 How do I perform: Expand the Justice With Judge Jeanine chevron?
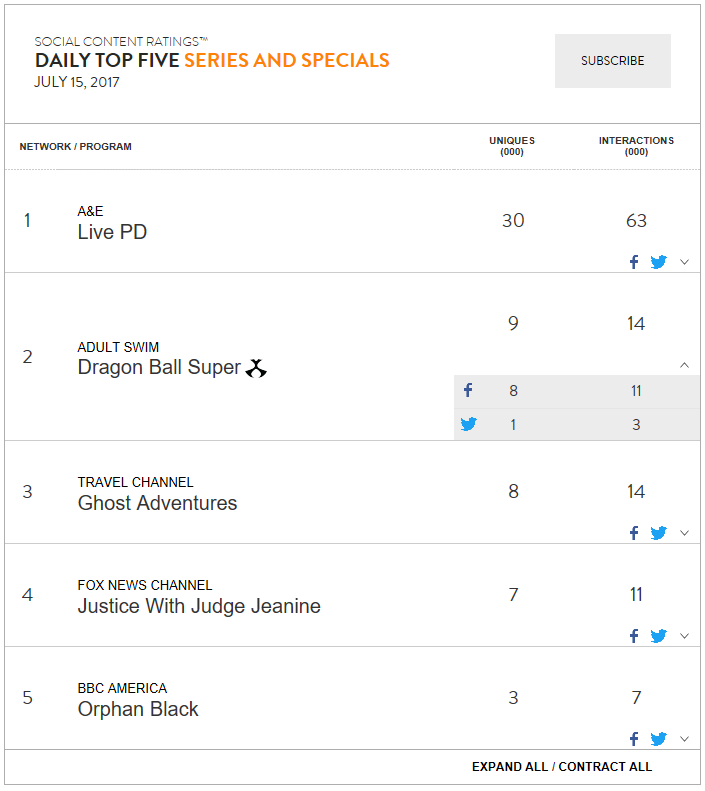[x=684, y=636]
